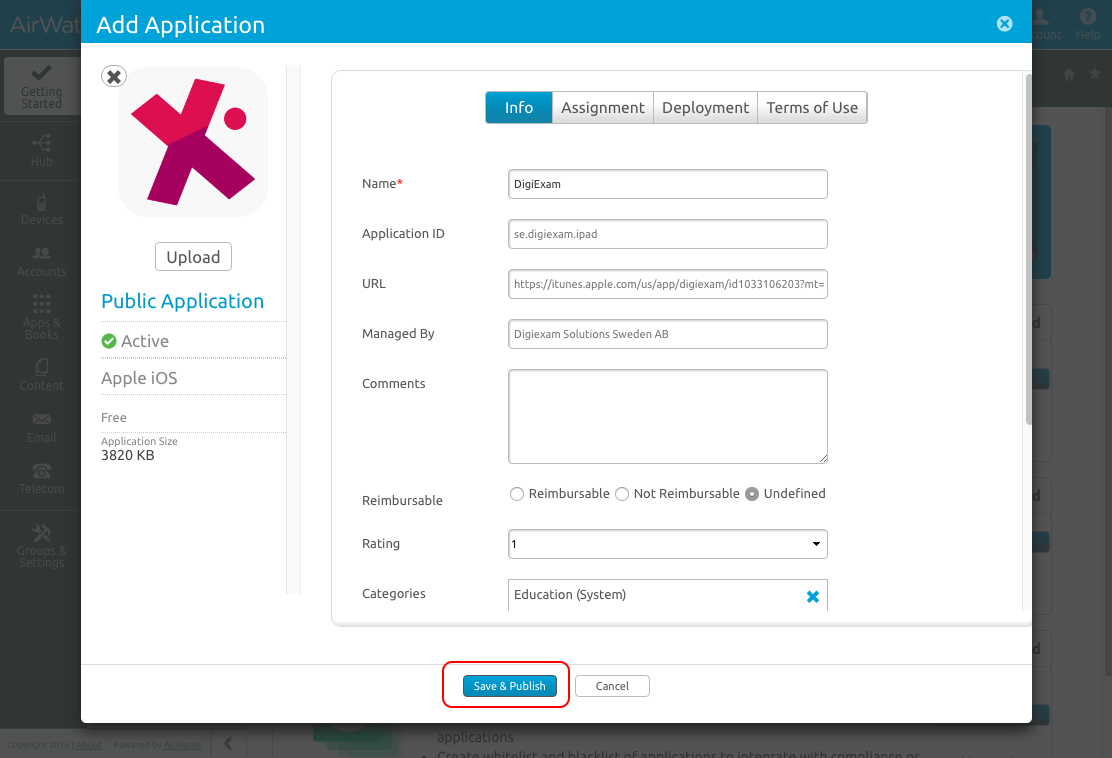1112x758 pixels.
Task: Open Telecom section in the sidebar
Action: pyautogui.click(x=41, y=479)
